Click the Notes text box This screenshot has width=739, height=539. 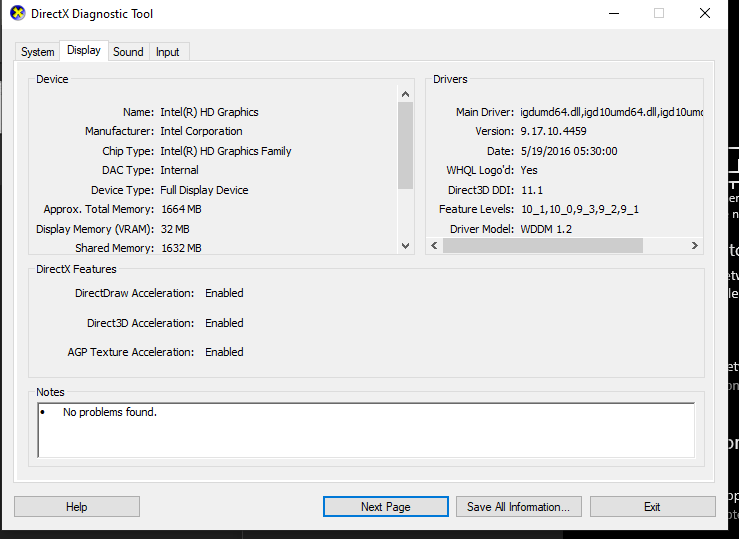click(x=366, y=430)
